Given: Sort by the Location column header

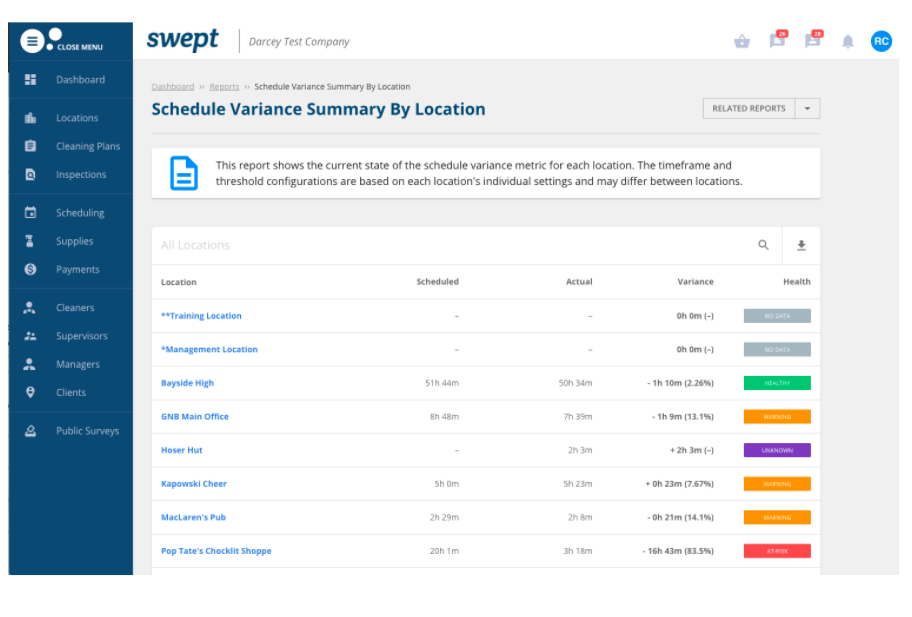Looking at the screenshot, I should point(179,282).
